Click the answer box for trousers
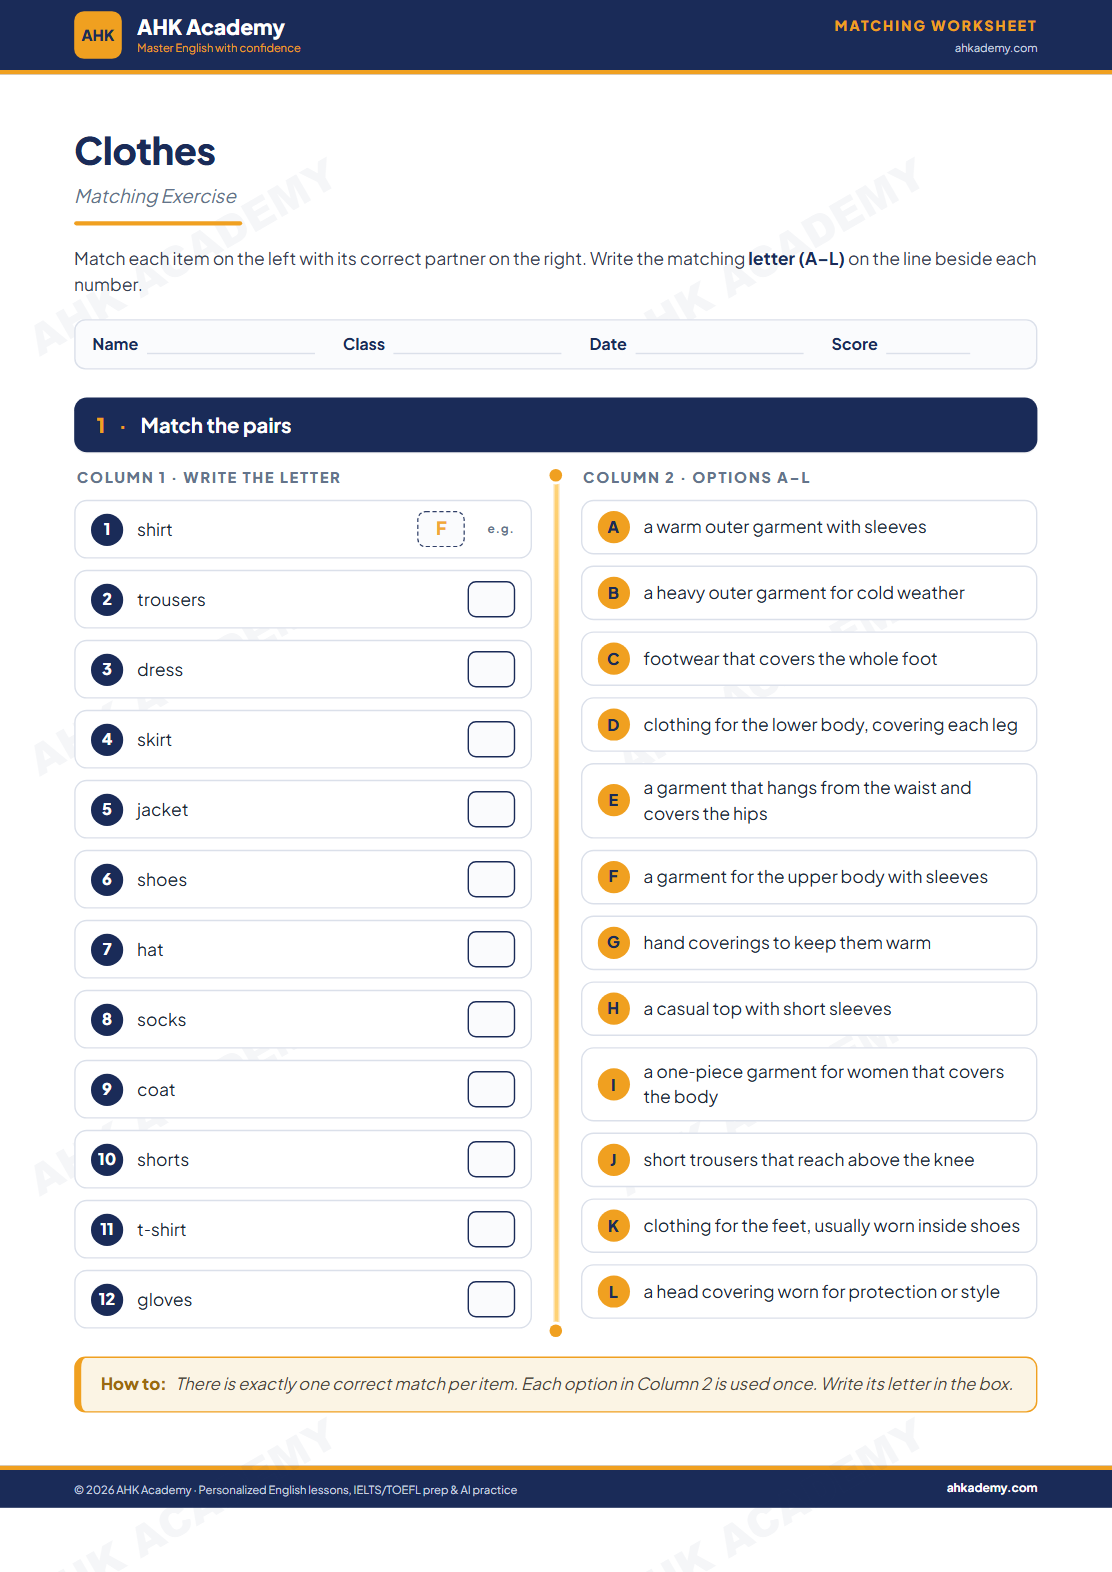Viewport: 1112px width, 1572px height. [491, 599]
